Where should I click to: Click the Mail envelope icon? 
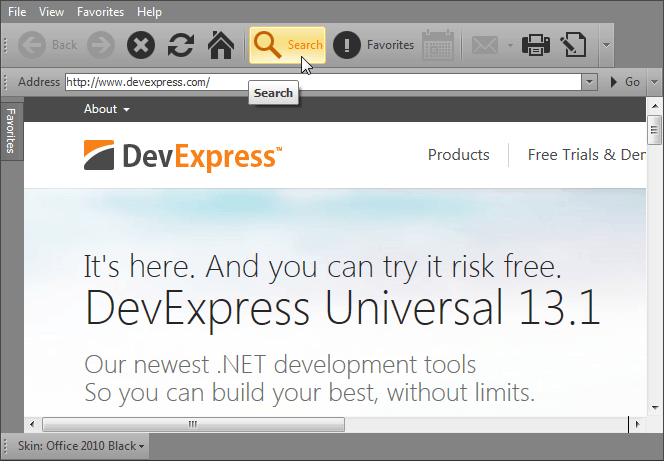tap(485, 45)
